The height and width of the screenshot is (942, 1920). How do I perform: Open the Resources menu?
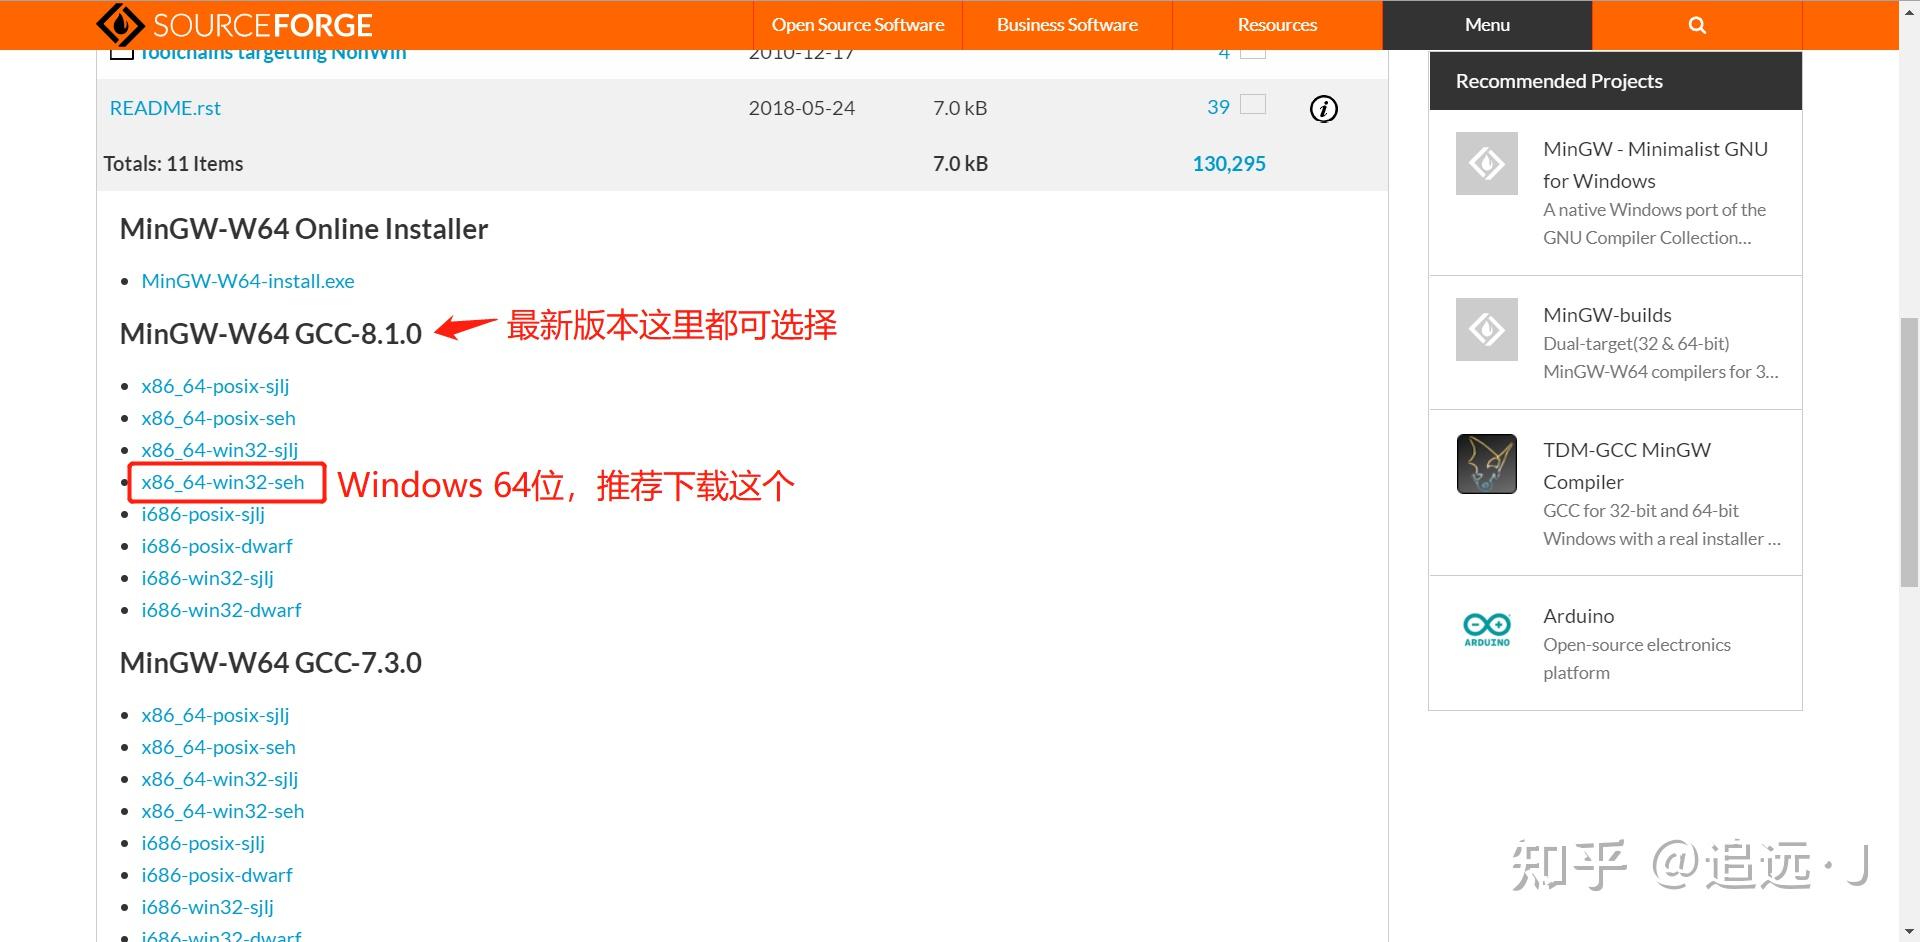point(1277,25)
